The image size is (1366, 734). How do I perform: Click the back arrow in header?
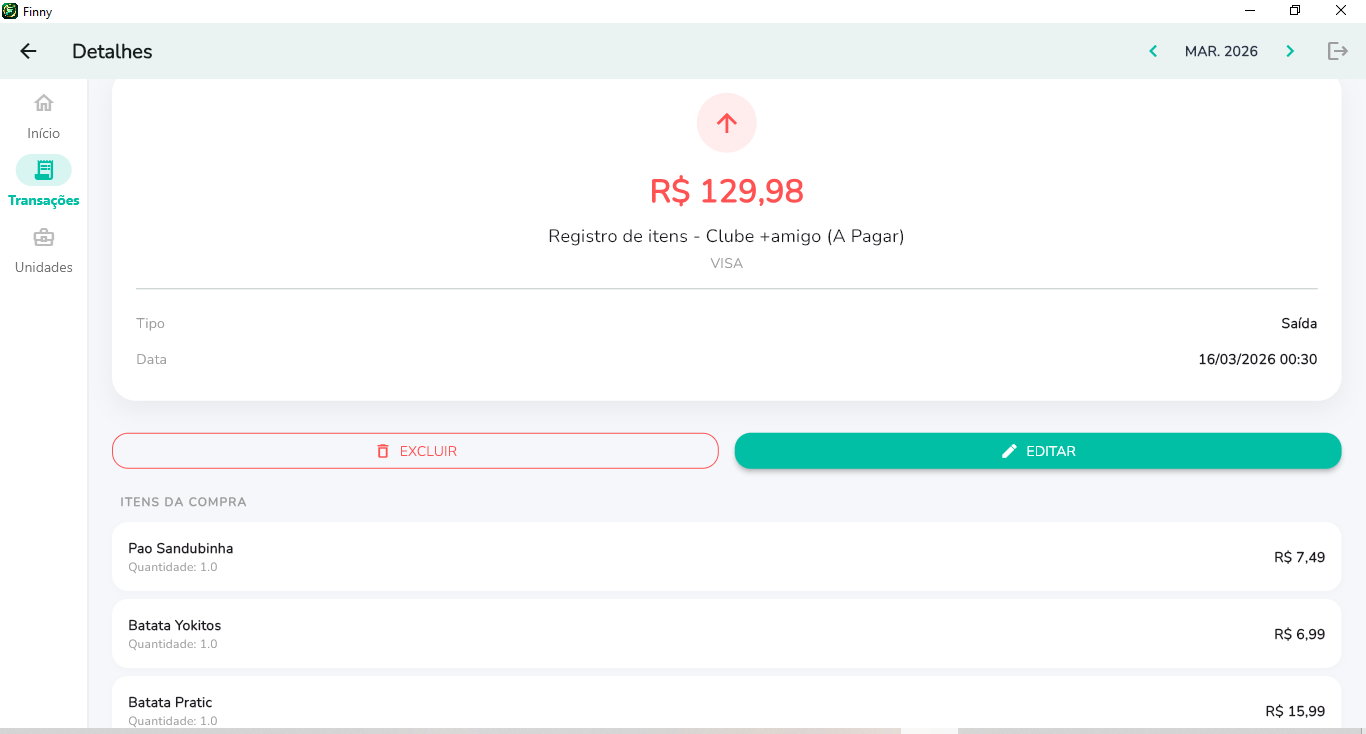coord(28,51)
